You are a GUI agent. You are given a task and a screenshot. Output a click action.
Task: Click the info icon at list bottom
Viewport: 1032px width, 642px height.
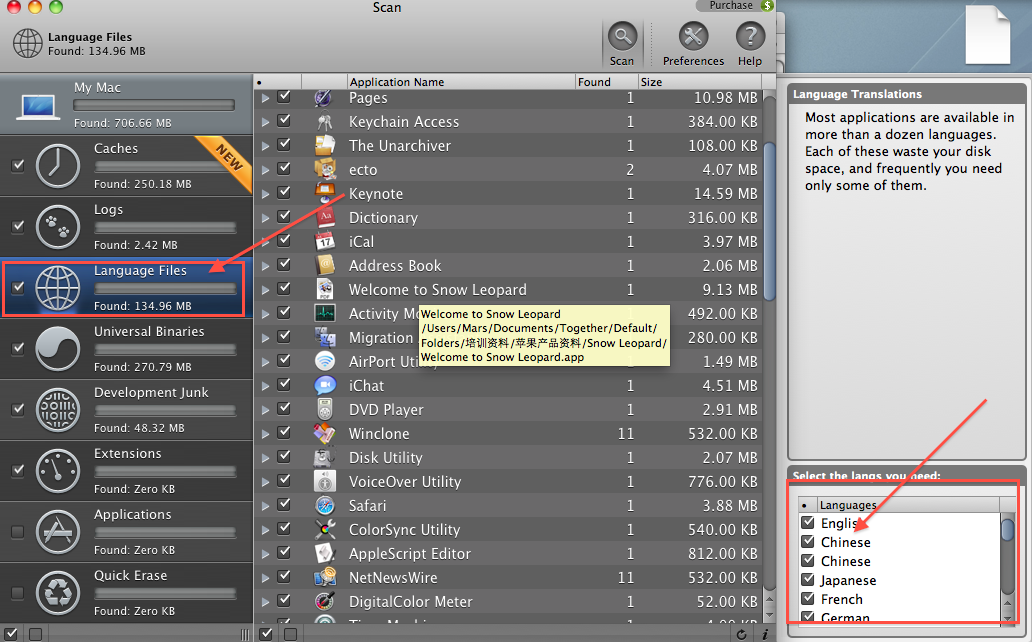(x=765, y=634)
